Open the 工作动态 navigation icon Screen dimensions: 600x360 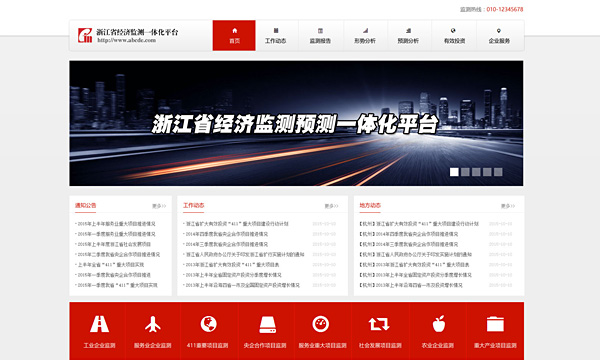[276, 31]
